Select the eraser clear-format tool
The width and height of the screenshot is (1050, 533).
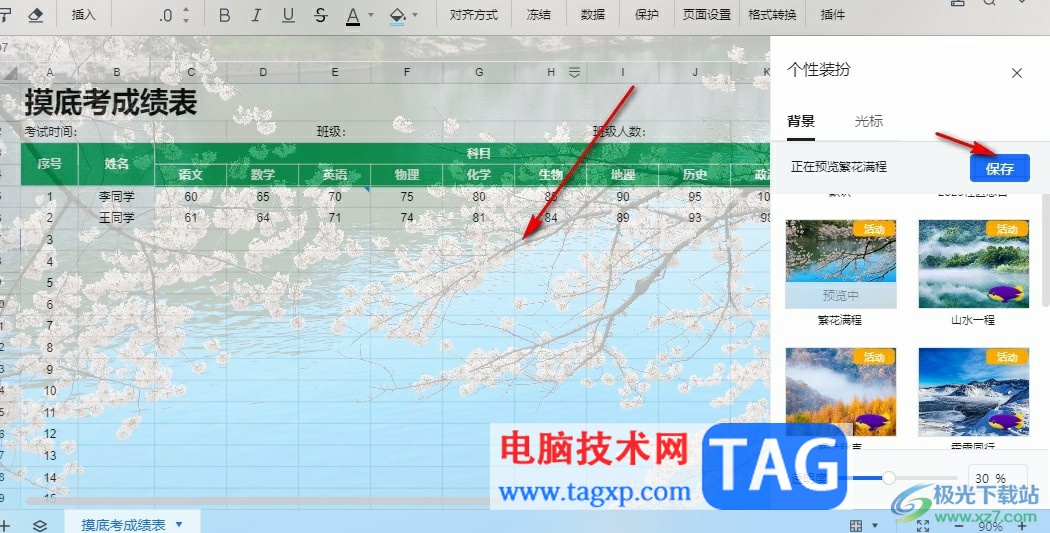coord(35,15)
